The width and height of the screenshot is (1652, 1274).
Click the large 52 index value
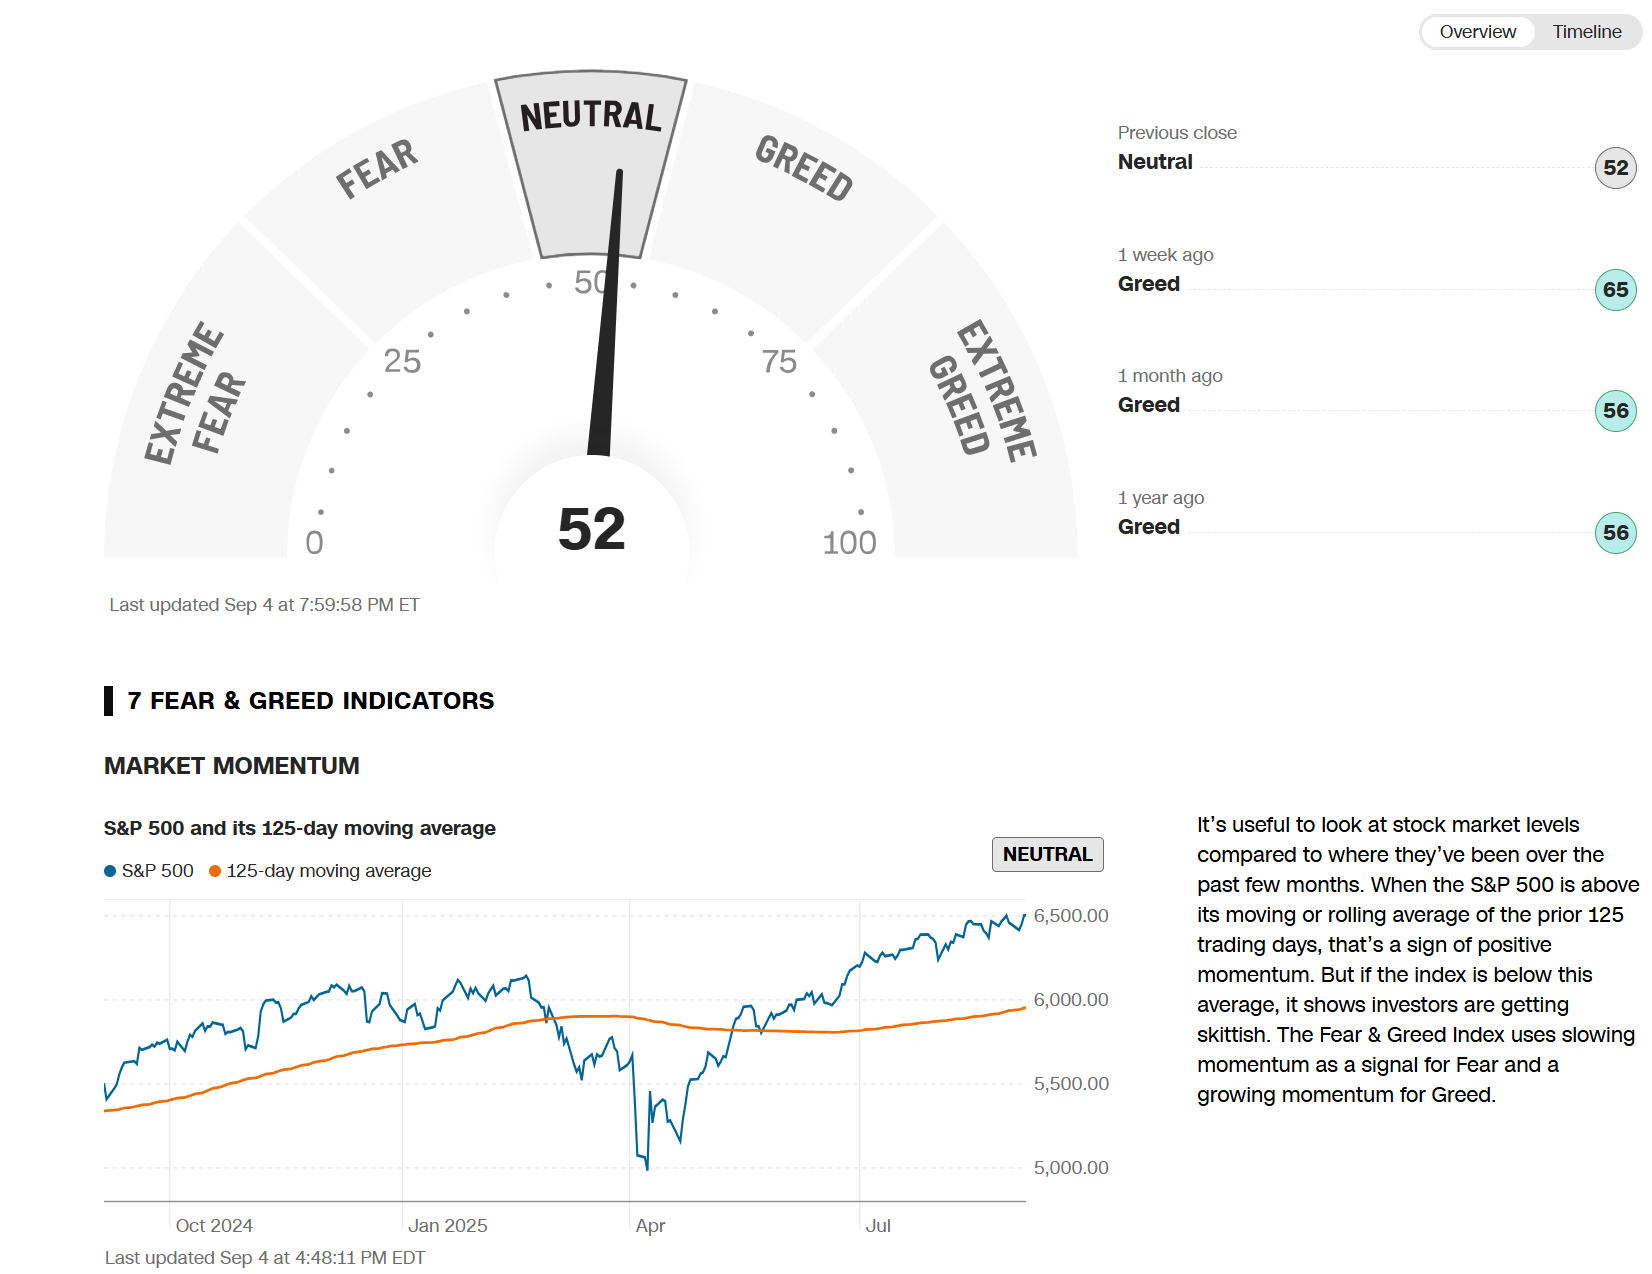point(591,529)
